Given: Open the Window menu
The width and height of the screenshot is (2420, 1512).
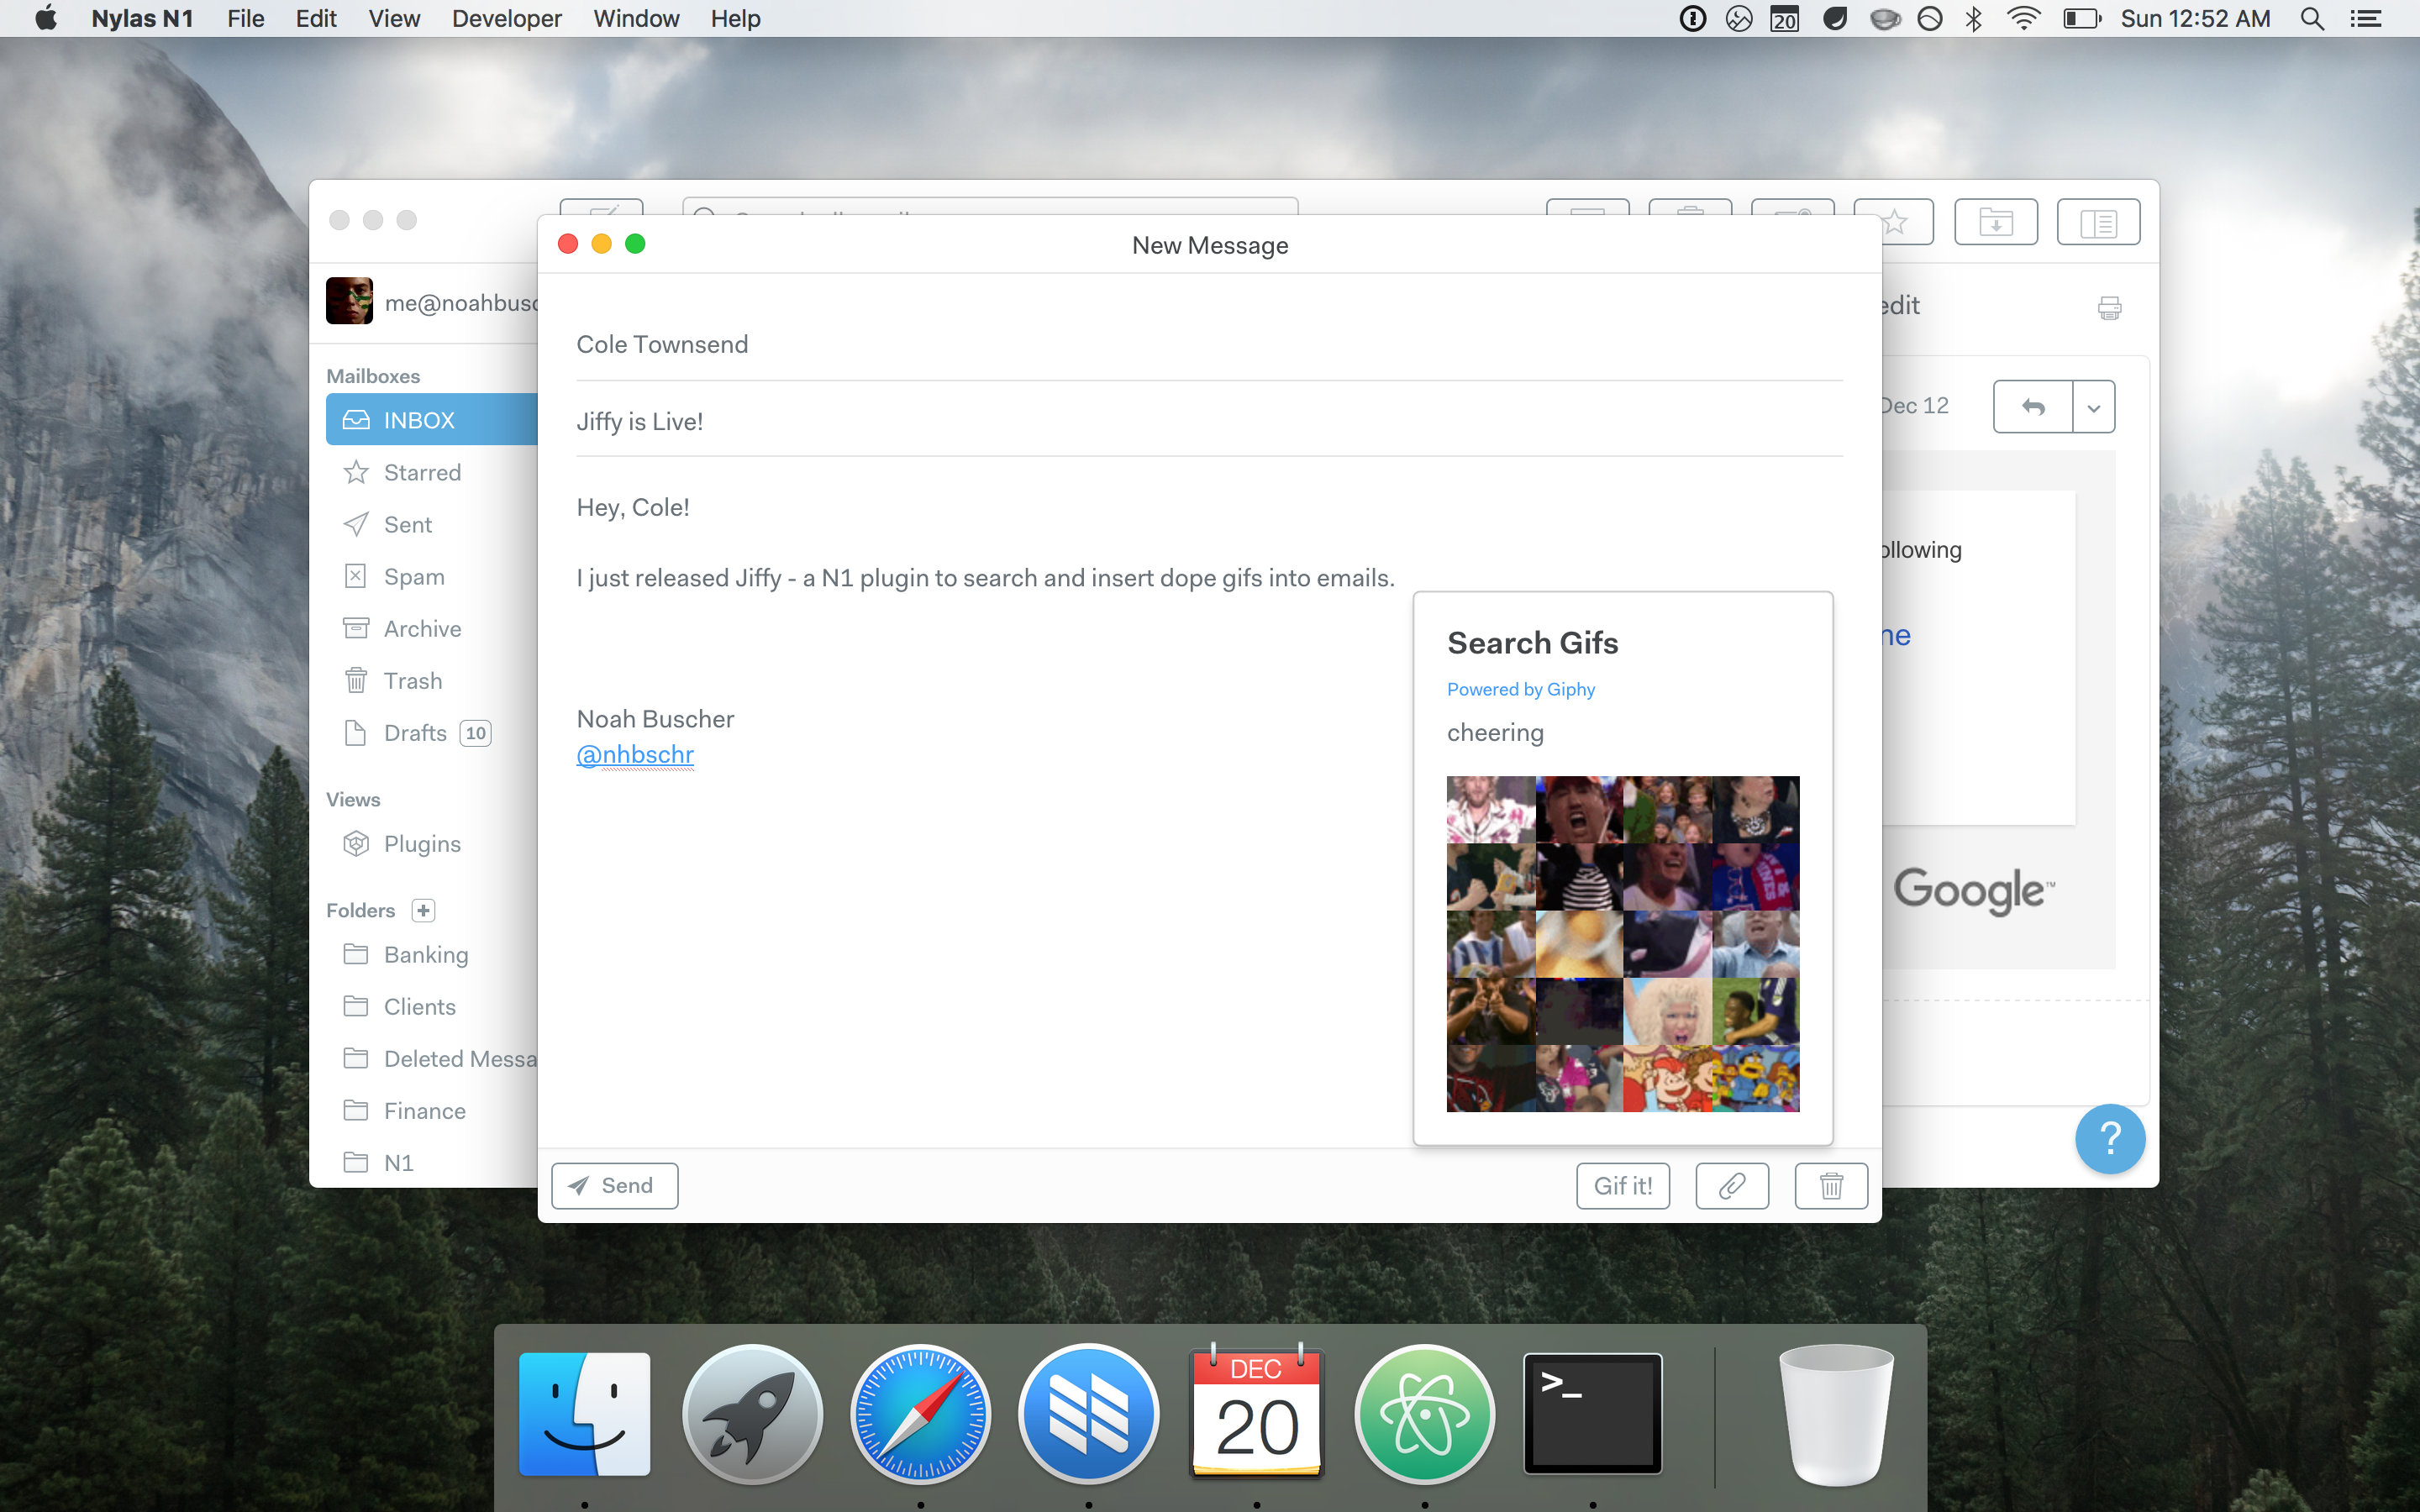Looking at the screenshot, I should tap(636, 19).
